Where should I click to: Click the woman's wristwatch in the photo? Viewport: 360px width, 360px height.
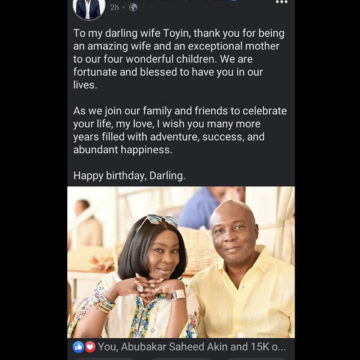(179, 295)
